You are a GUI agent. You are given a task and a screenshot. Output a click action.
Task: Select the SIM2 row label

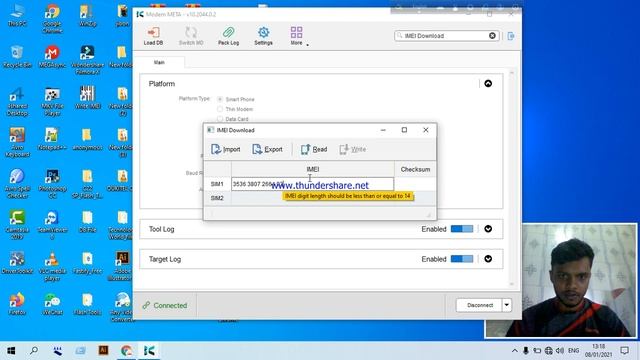coord(217,198)
